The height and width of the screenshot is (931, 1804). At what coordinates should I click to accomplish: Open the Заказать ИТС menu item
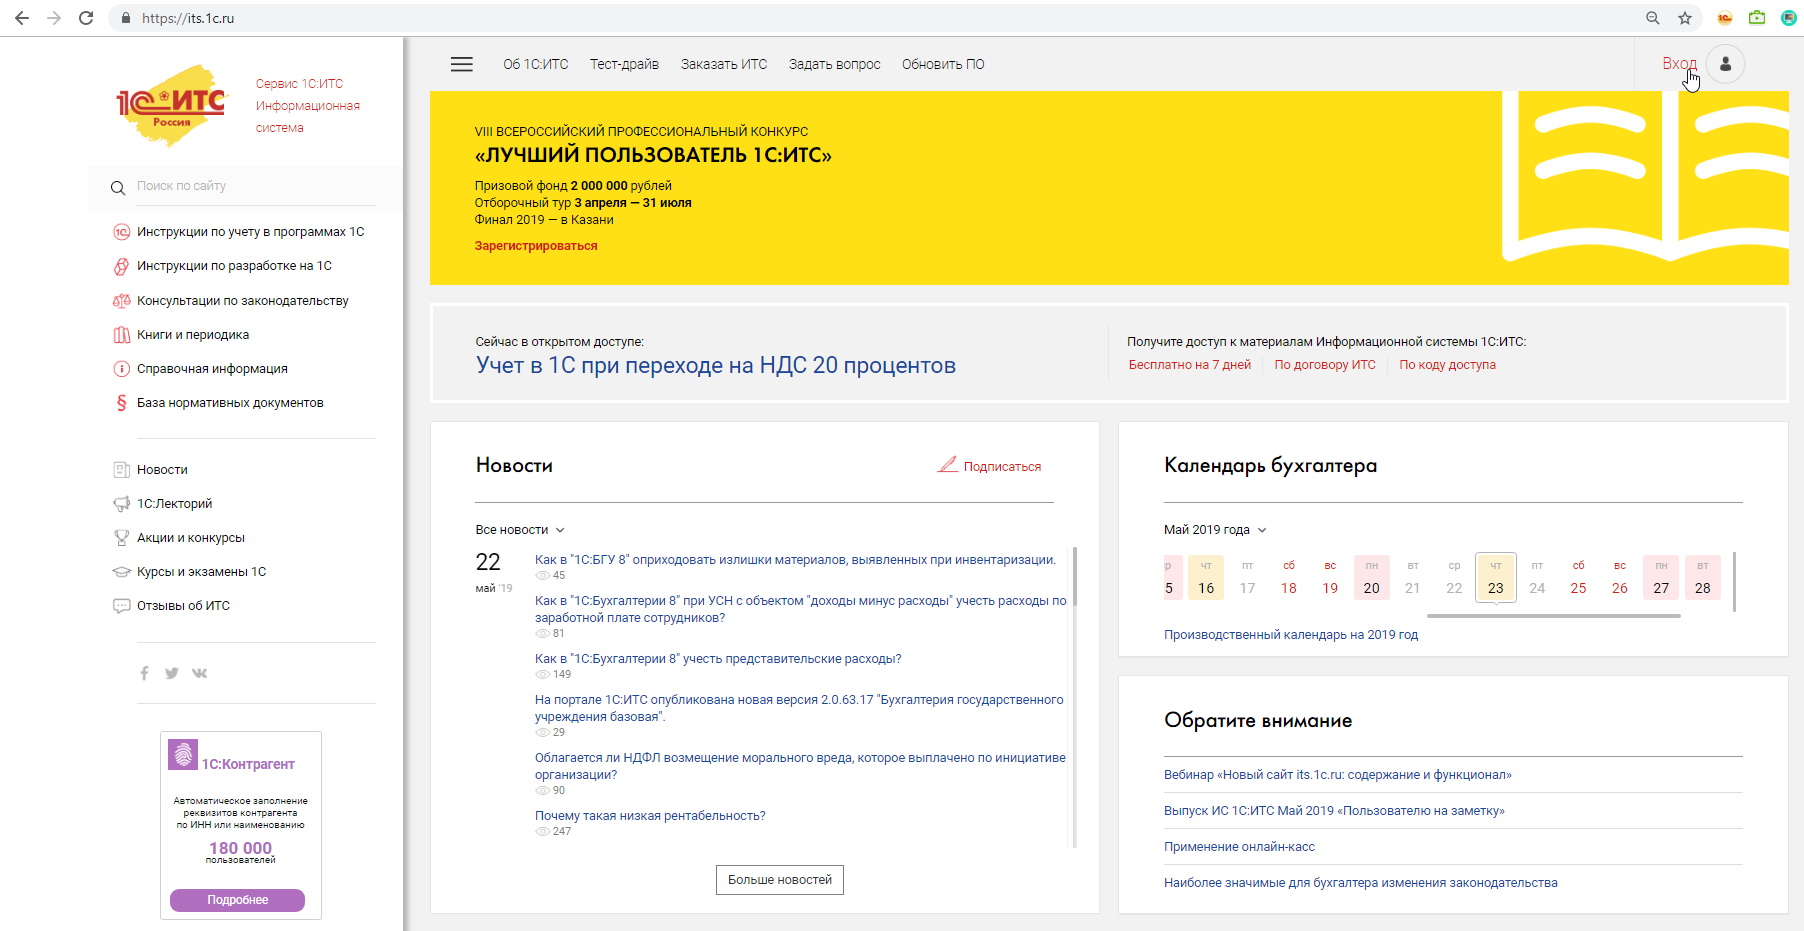(724, 64)
